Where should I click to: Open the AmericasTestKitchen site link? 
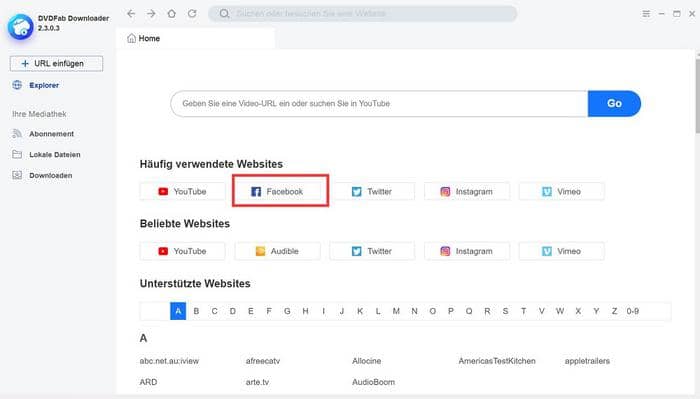tap(497, 361)
